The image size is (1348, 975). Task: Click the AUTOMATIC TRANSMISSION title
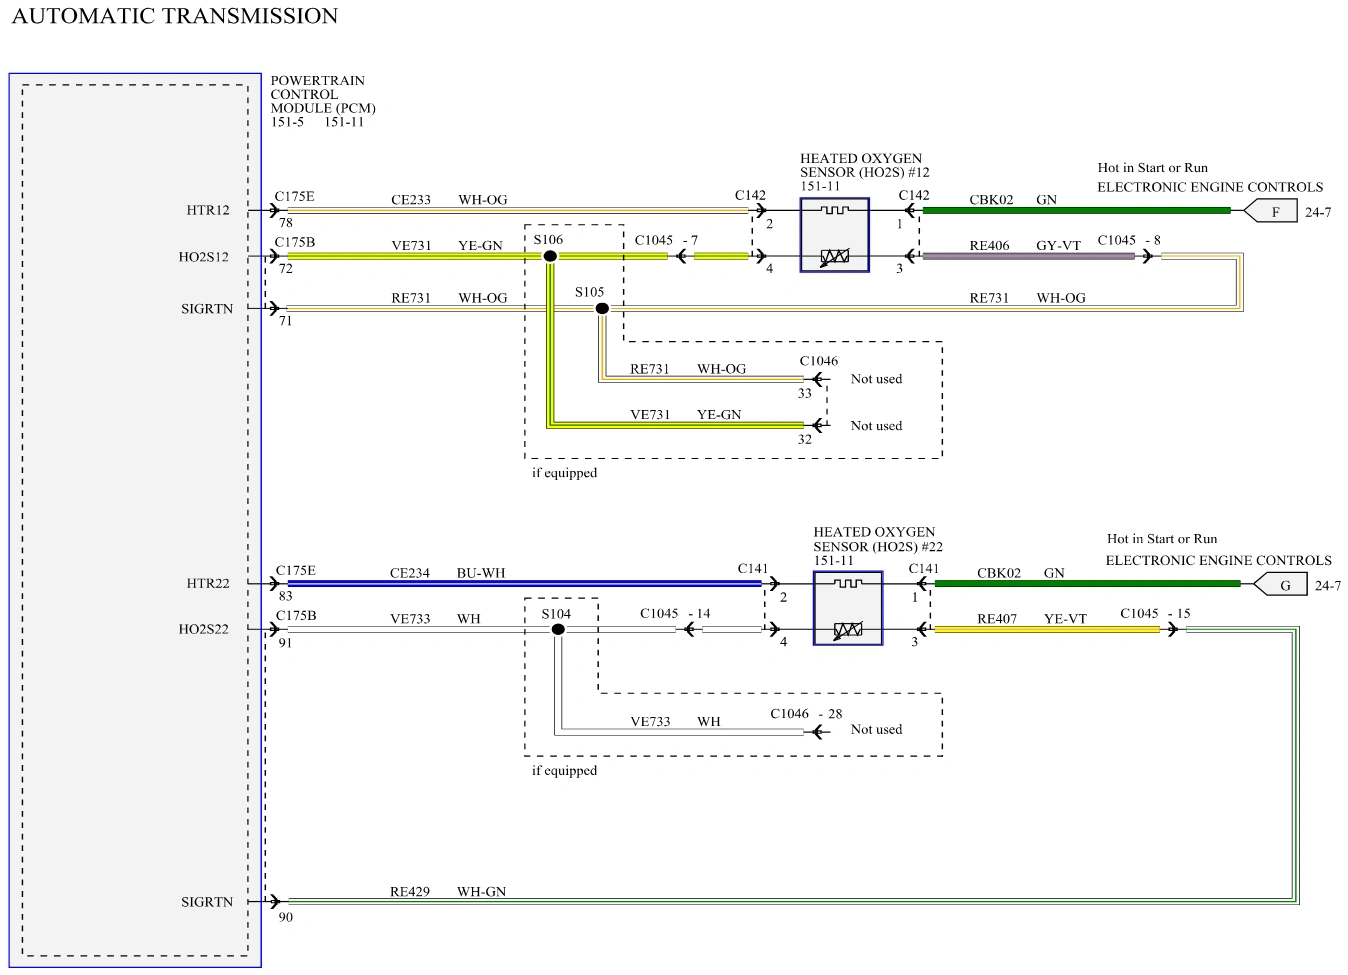point(175,16)
